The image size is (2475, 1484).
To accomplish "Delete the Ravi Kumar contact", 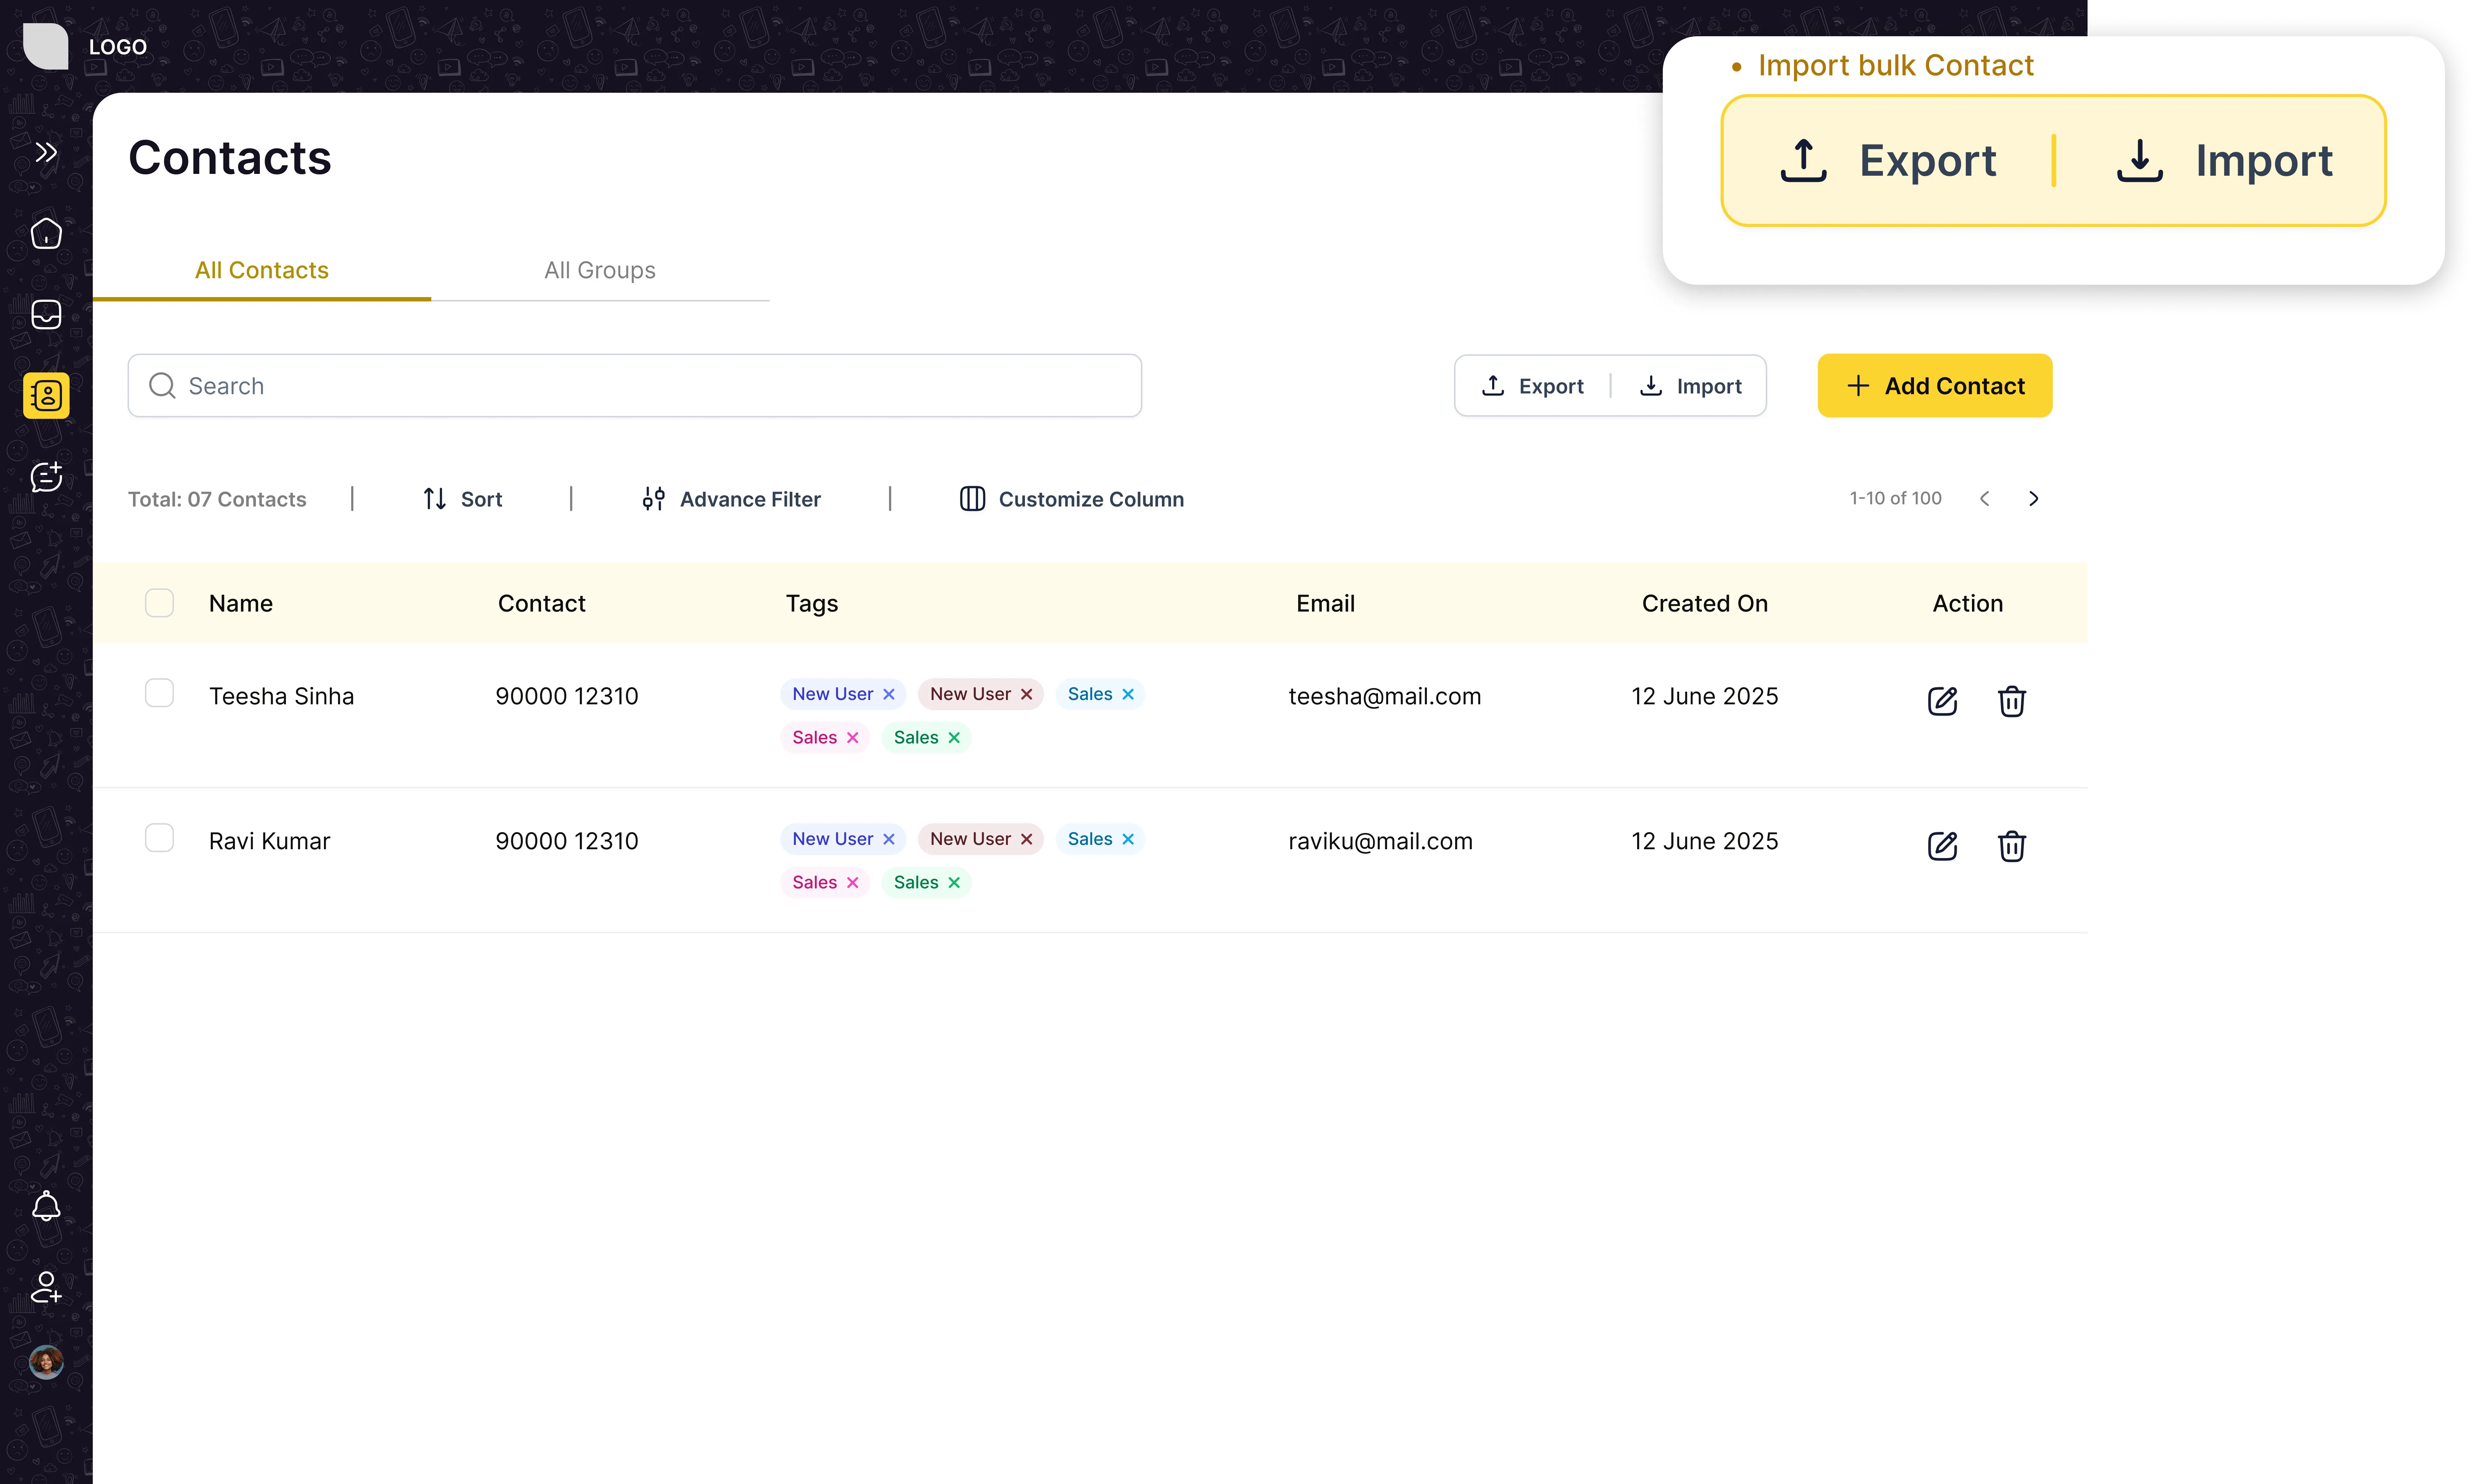I will tap(2011, 846).
